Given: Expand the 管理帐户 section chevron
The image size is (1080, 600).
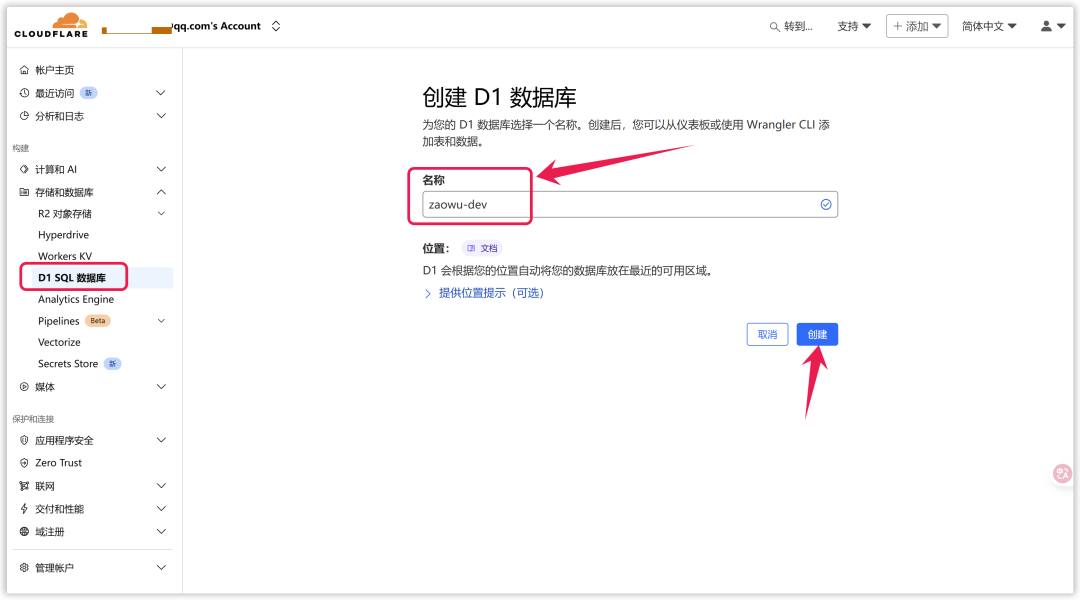Looking at the screenshot, I should tap(160, 568).
